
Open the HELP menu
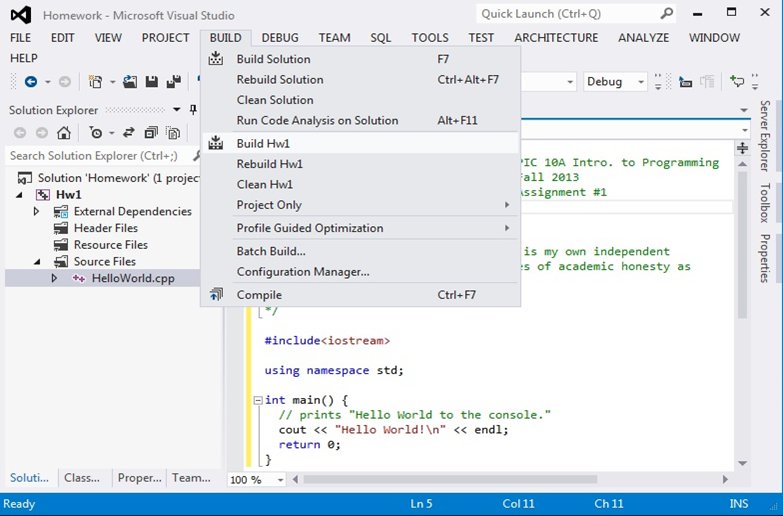pos(23,58)
